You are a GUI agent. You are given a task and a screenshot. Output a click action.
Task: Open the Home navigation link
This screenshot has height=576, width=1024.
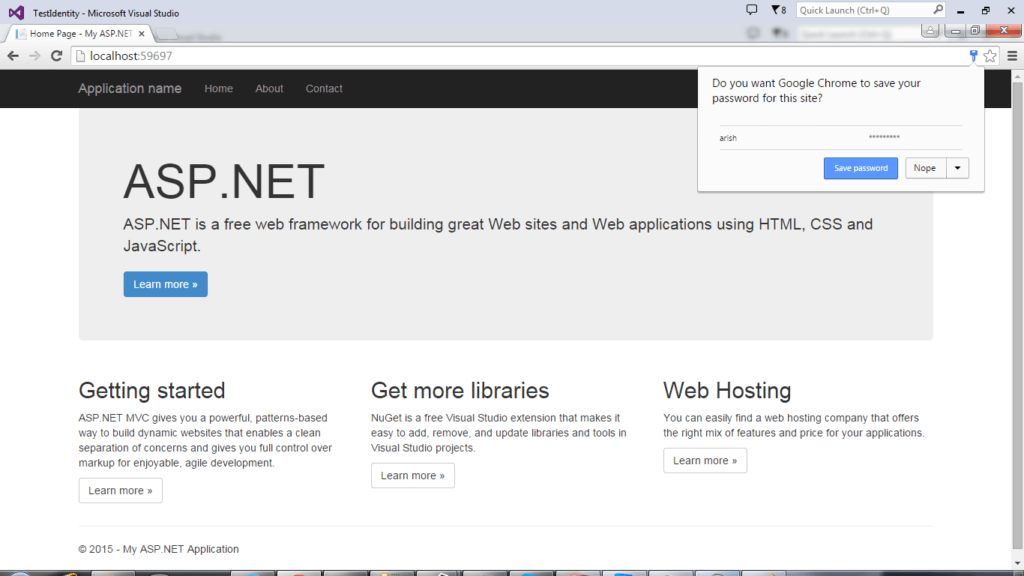(218, 89)
